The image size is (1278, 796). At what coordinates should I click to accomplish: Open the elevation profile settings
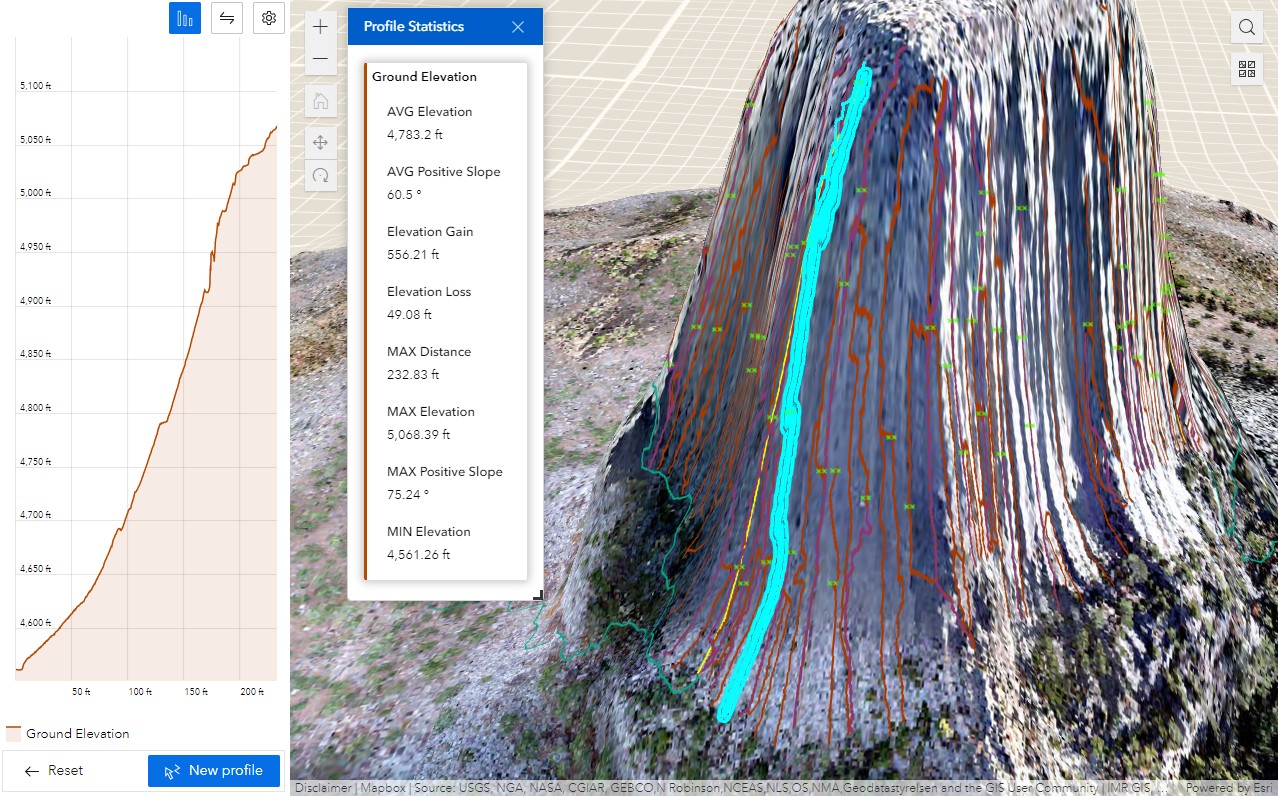(268, 17)
